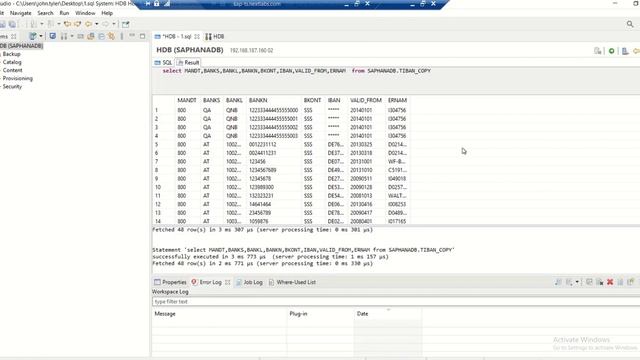This screenshot has height=360, width=640.
Task: Open the Window menu
Action: pyautogui.click(x=85, y=13)
